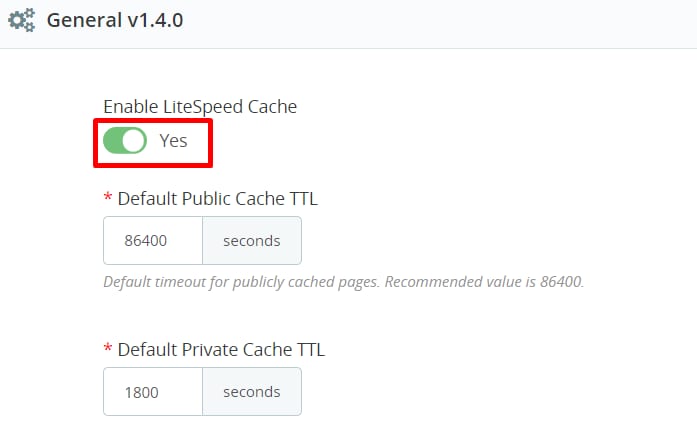Focus the Default Public Cache TTL field

pyautogui.click(x=153, y=241)
